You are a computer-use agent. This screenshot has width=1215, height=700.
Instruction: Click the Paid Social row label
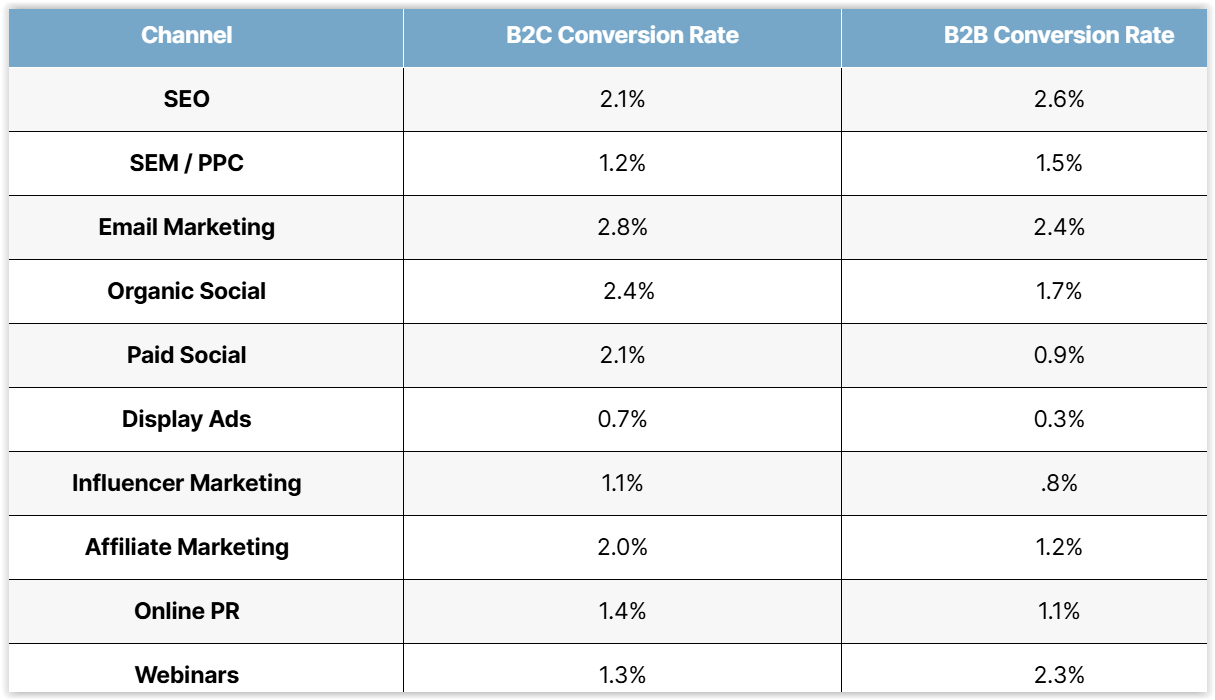pyautogui.click(x=187, y=355)
